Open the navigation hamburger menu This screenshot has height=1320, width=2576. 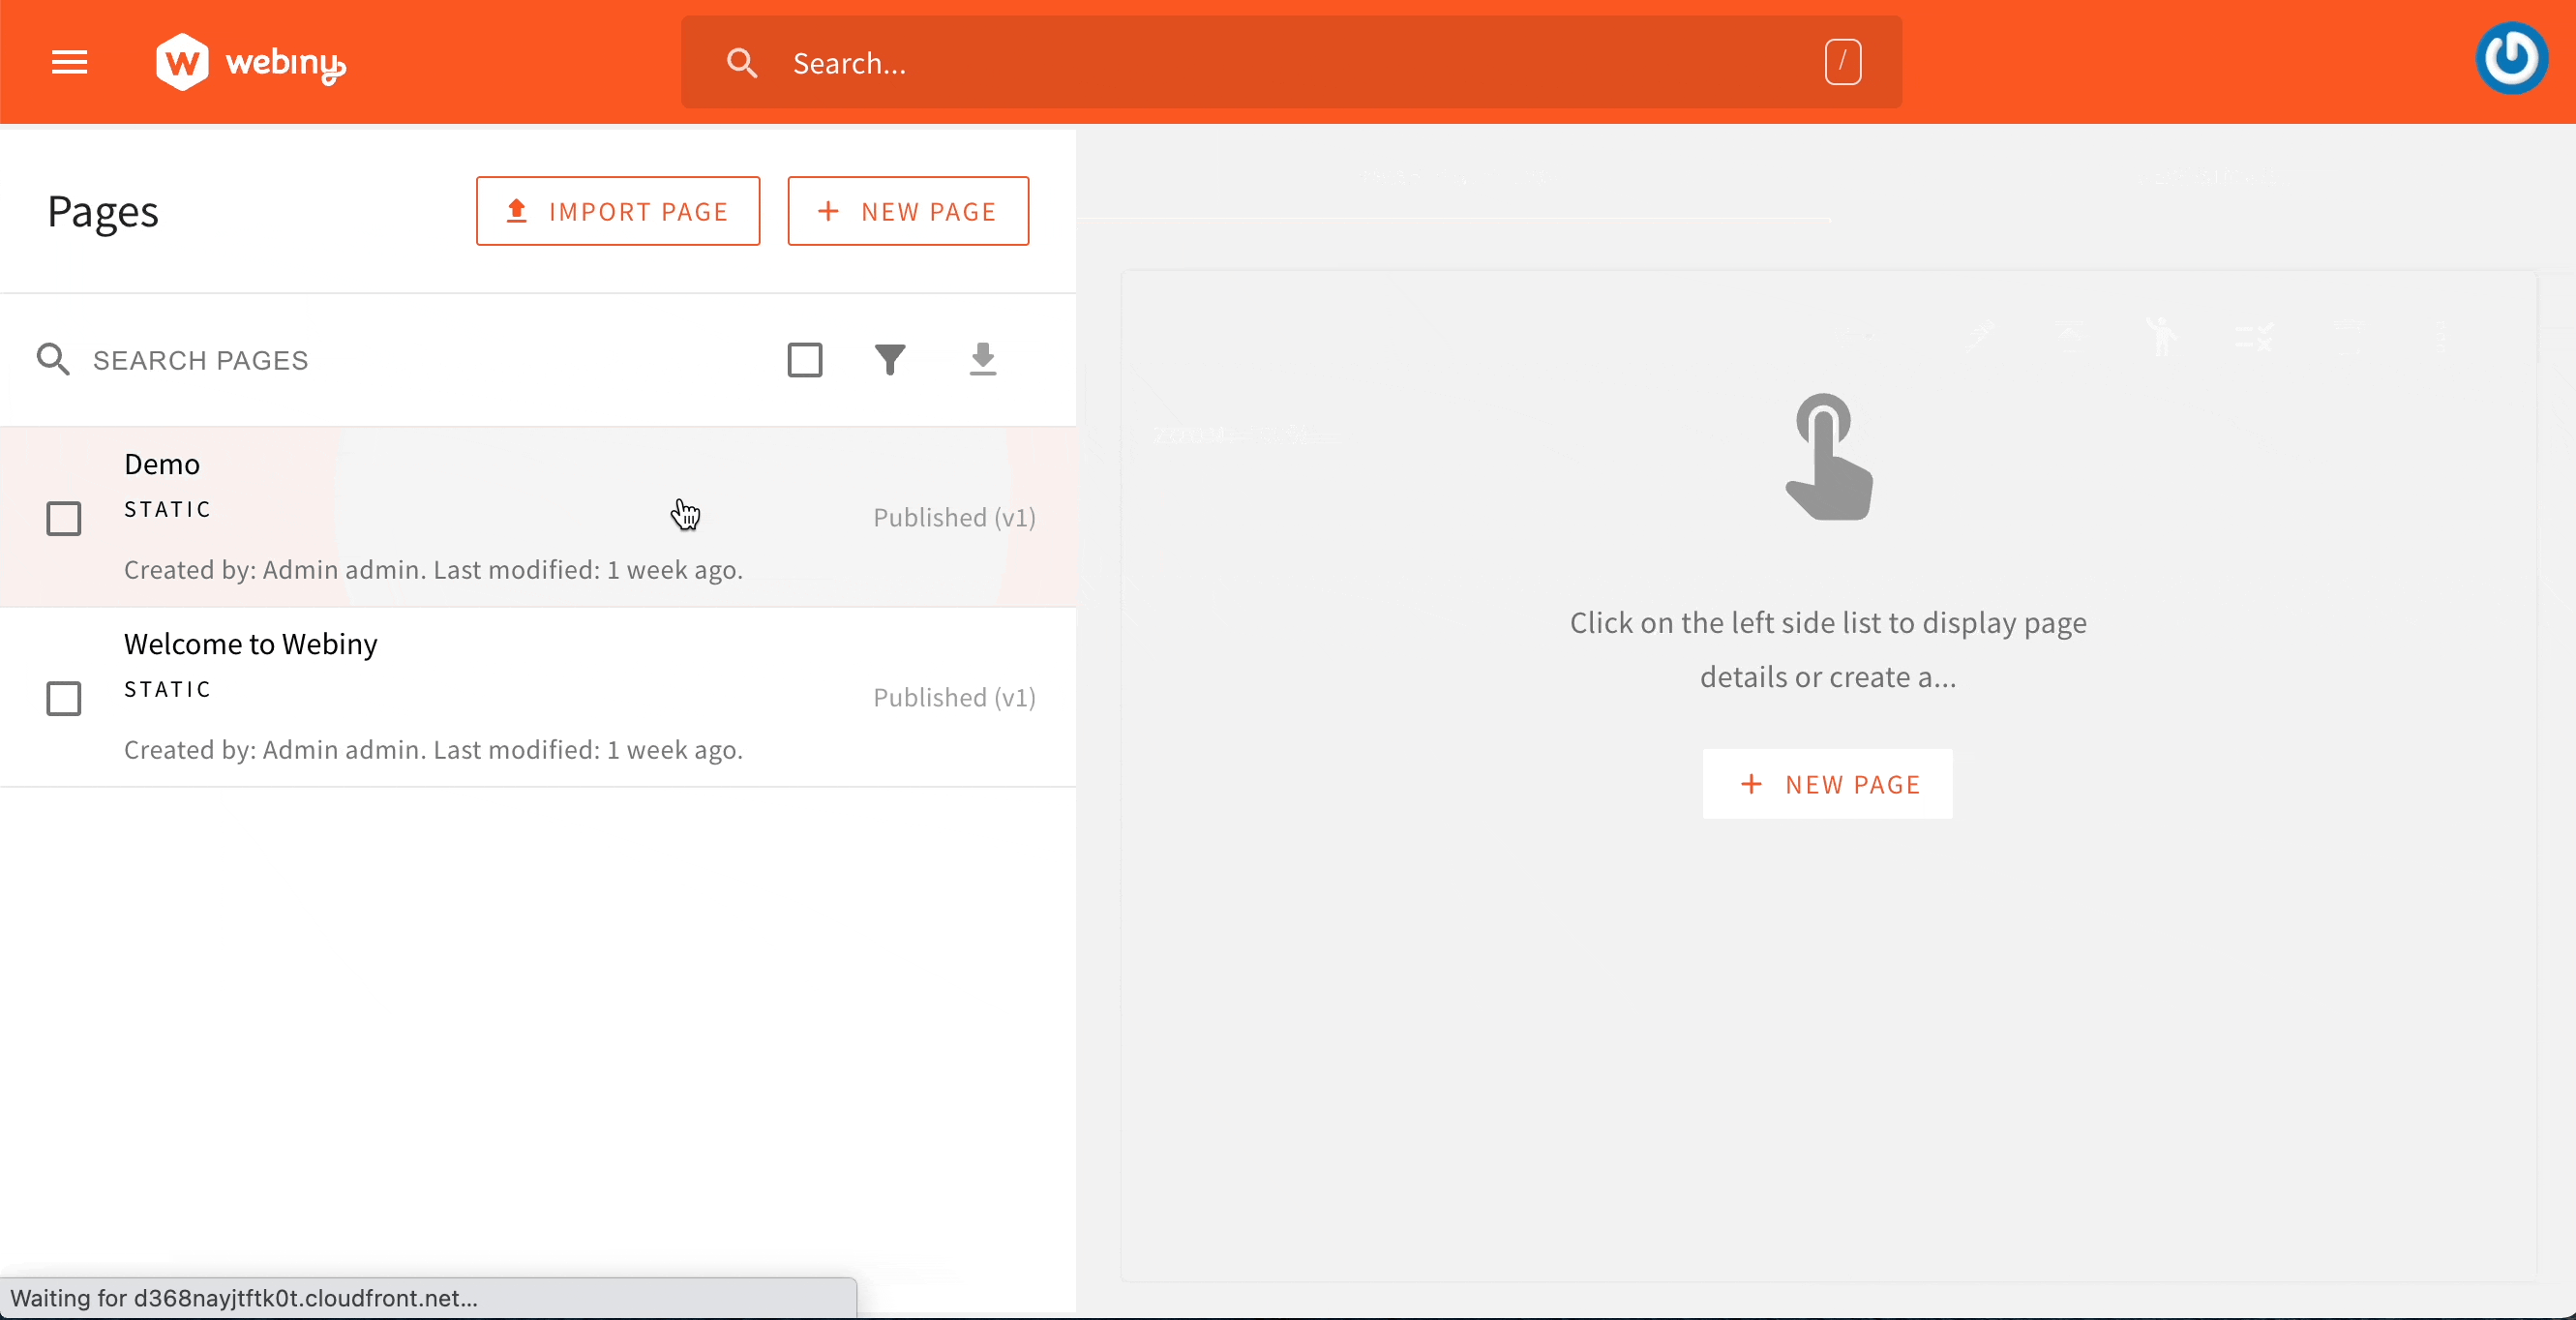coord(68,62)
